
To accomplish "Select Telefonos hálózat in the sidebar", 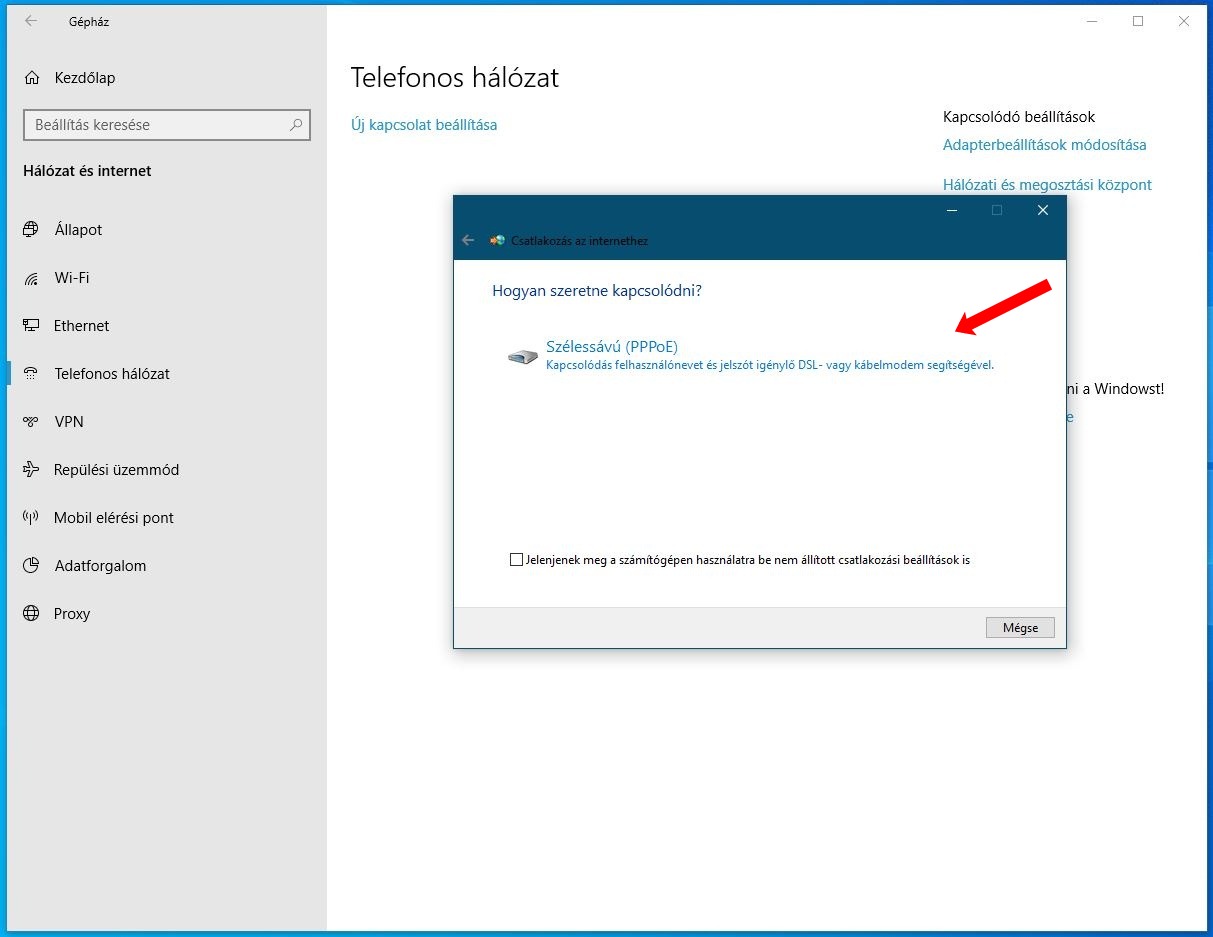I will (112, 374).
